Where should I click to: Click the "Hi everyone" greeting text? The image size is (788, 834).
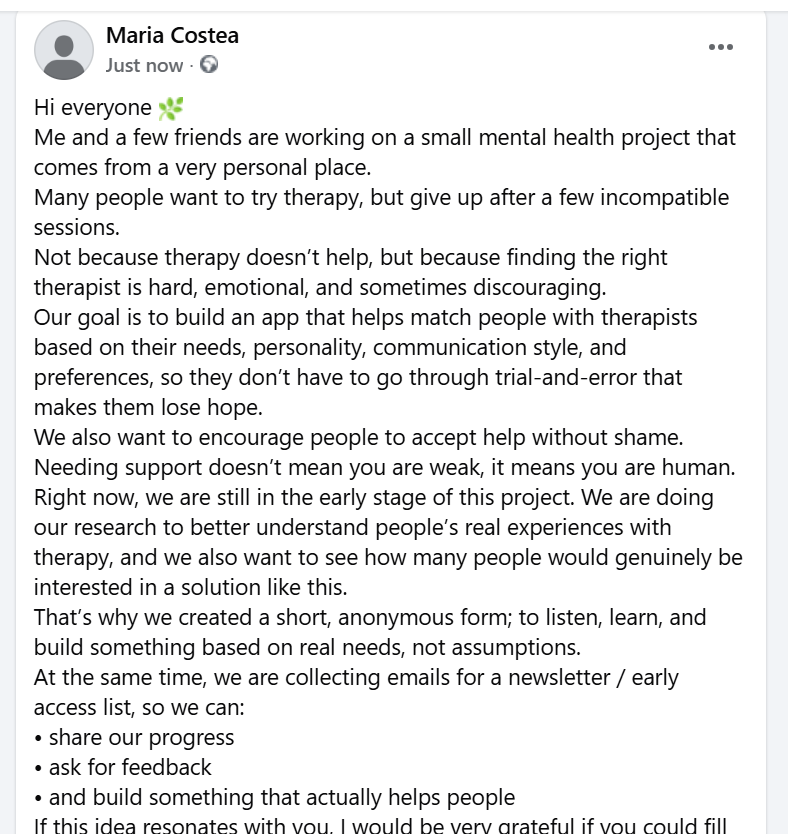pos(92,108)
